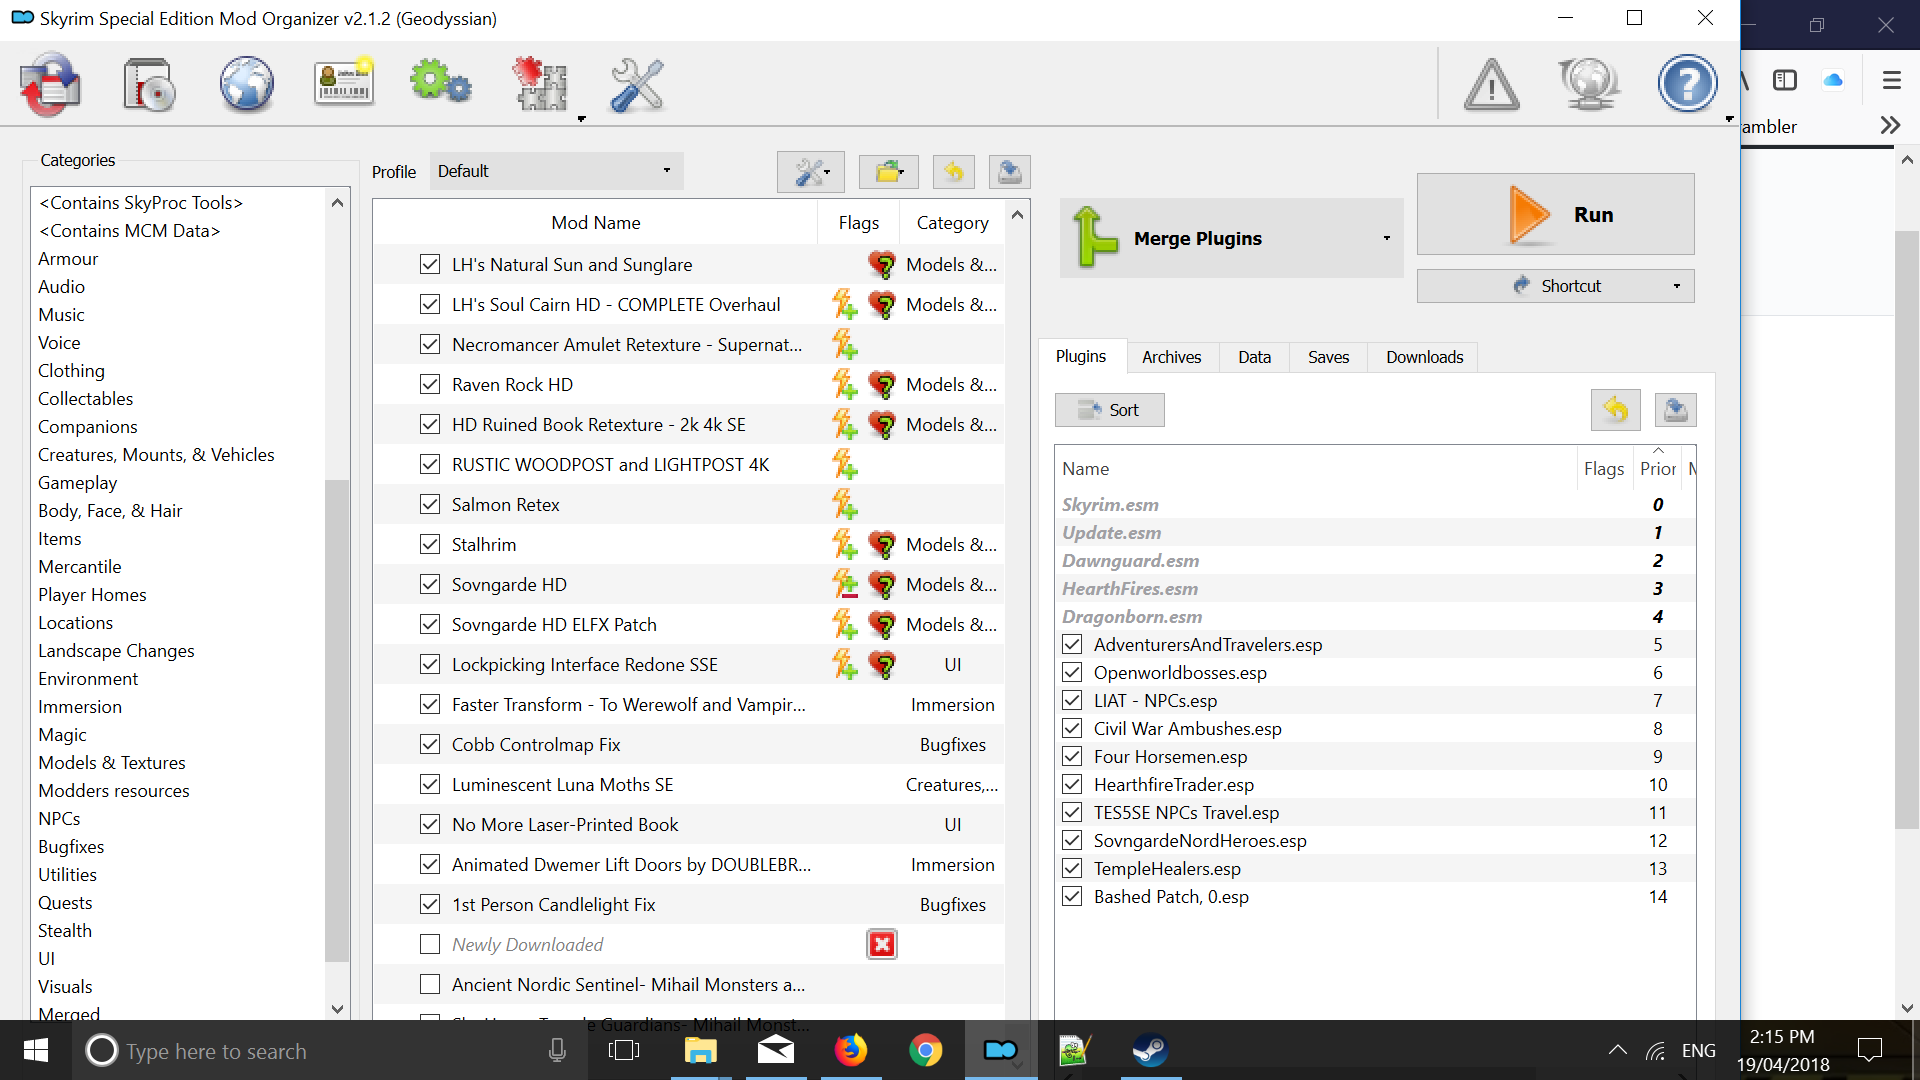Viewport: 1920px width, 1080px height.
Task: Open the Downloads tab
Action: coord(1423,357)
